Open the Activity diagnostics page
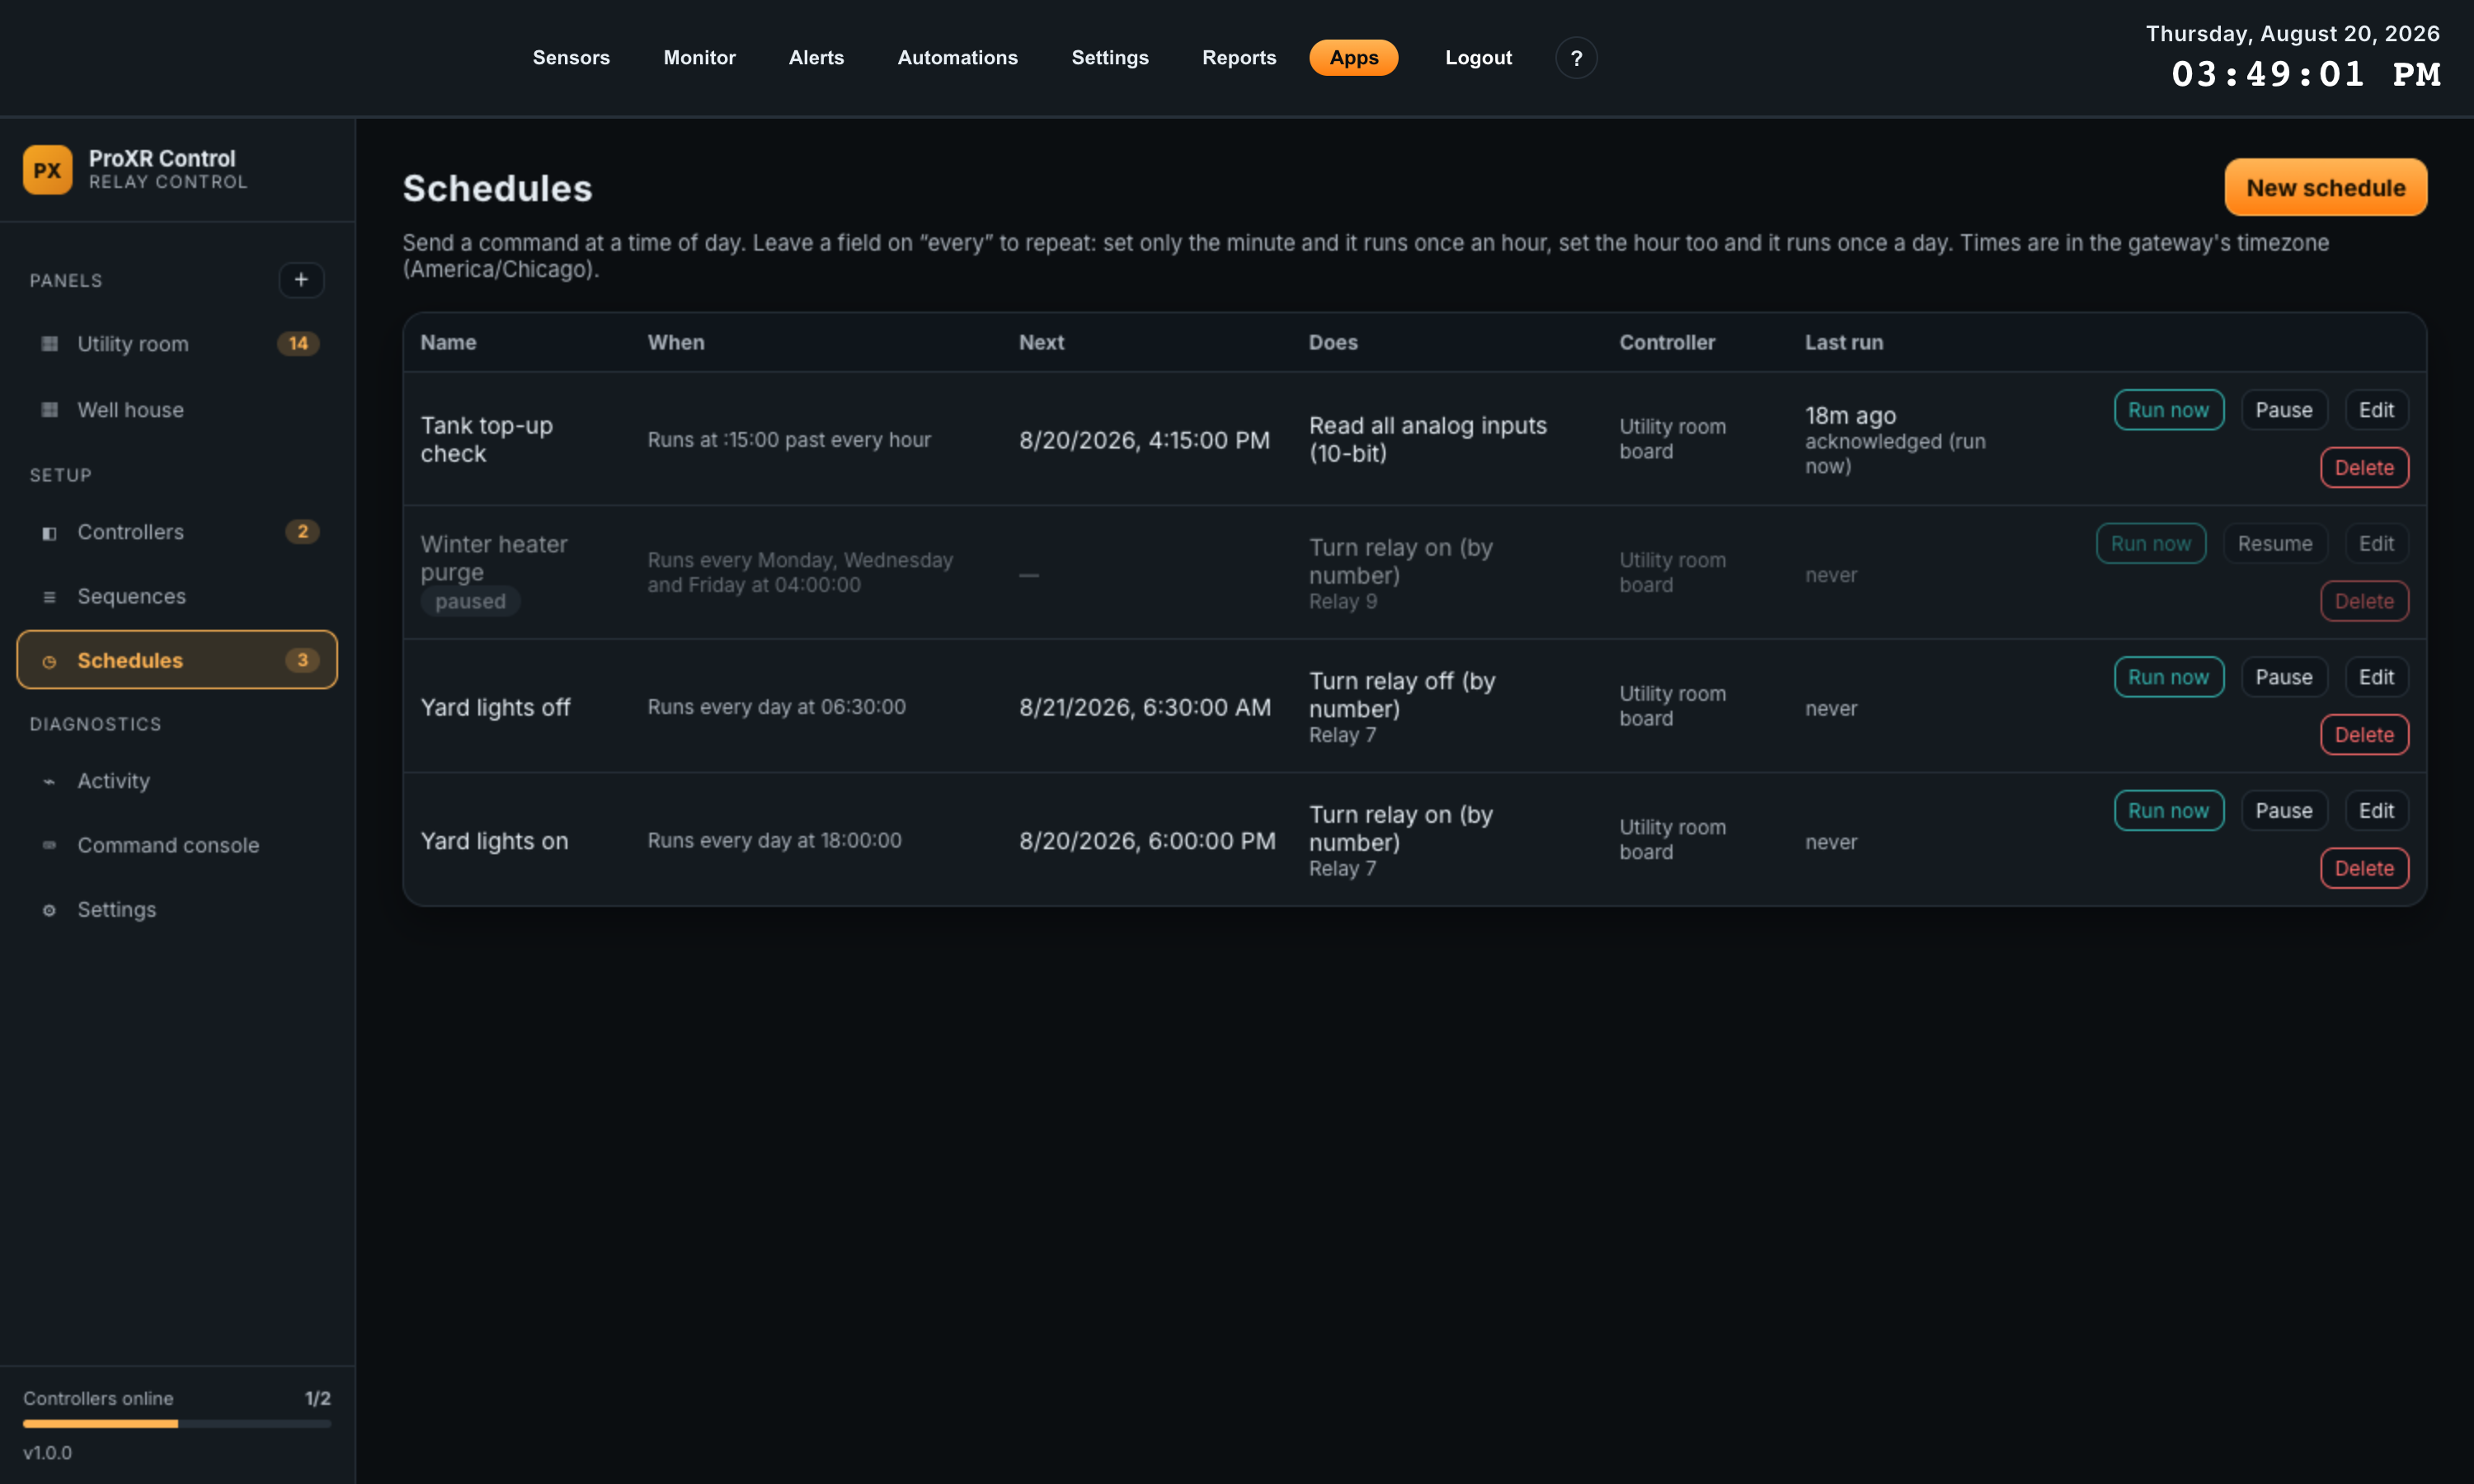This screenshot has height=1484, width=2474. pyautogui.click(x=177, y=781)
